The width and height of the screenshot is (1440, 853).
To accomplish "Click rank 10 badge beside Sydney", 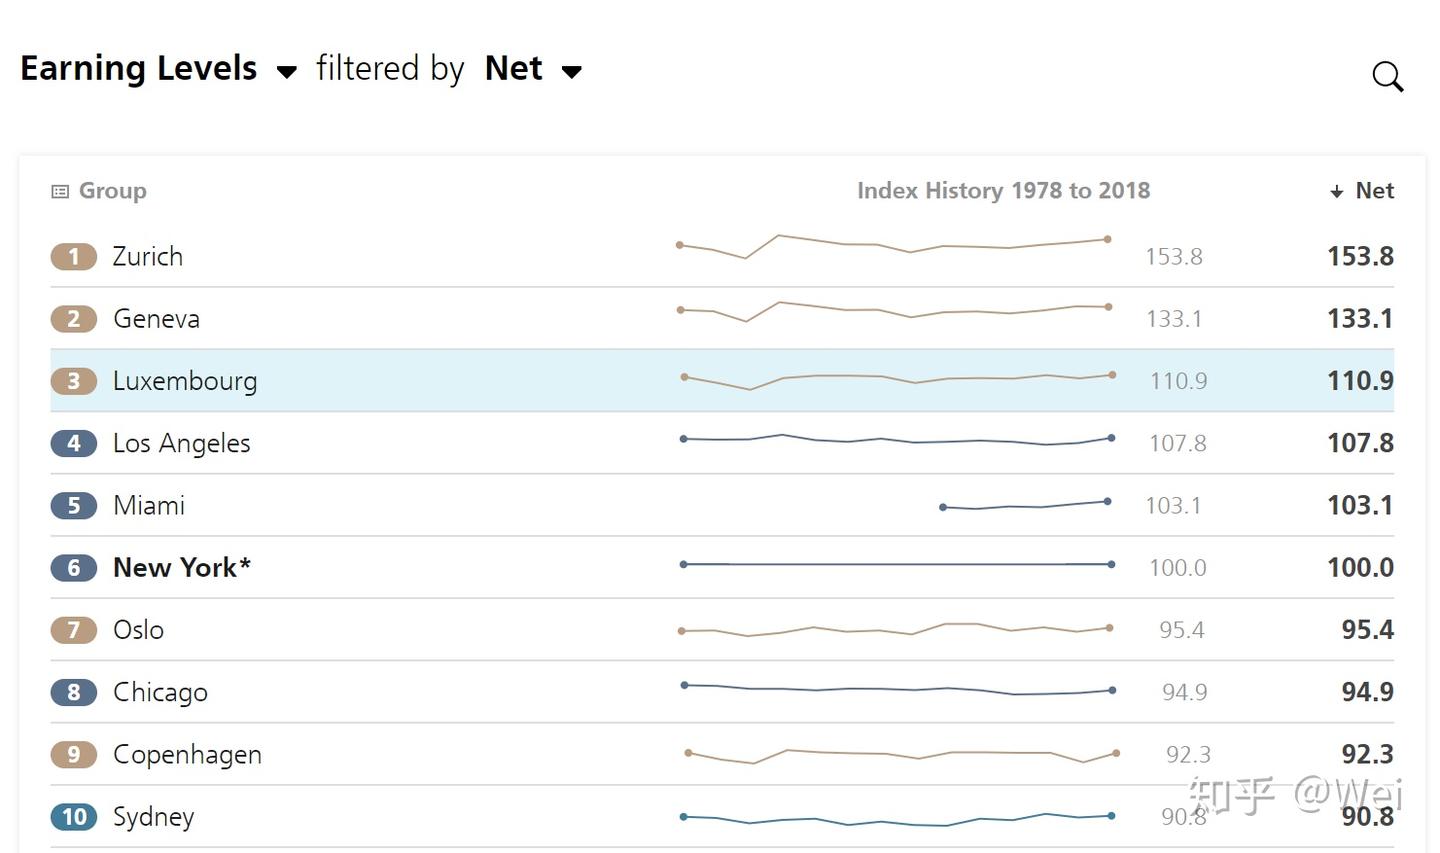I will click(x=73, y=817).
